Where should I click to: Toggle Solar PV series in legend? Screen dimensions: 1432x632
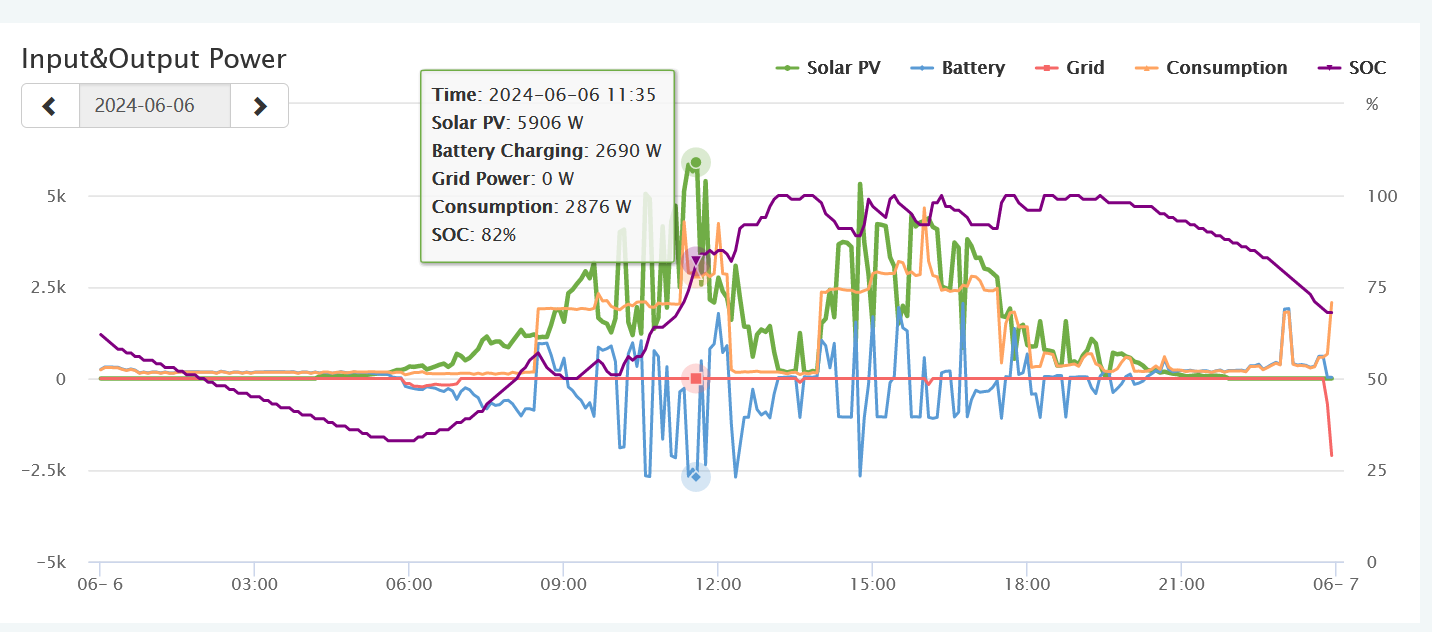point(829,68)
